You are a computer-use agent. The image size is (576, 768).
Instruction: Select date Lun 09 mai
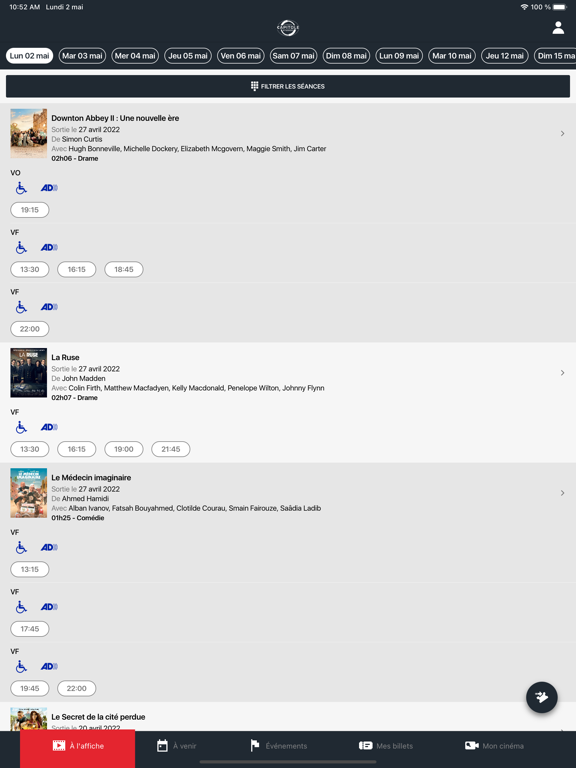pos(399,56)
